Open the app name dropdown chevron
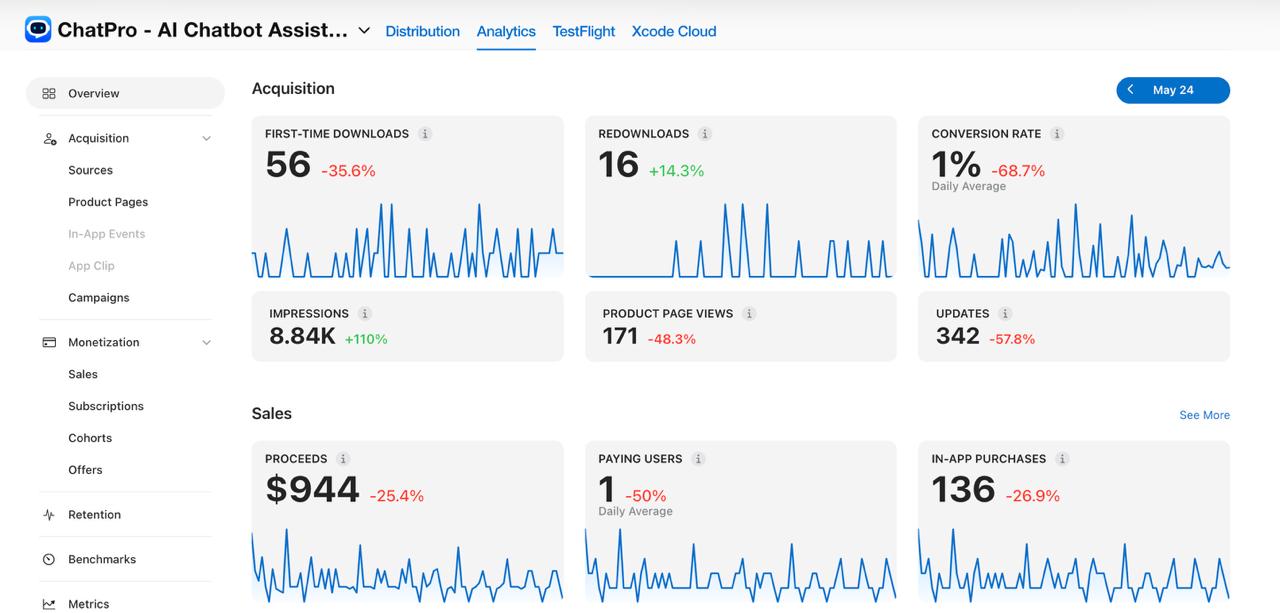The image size is (1280, 613). (x=364, y=31)
